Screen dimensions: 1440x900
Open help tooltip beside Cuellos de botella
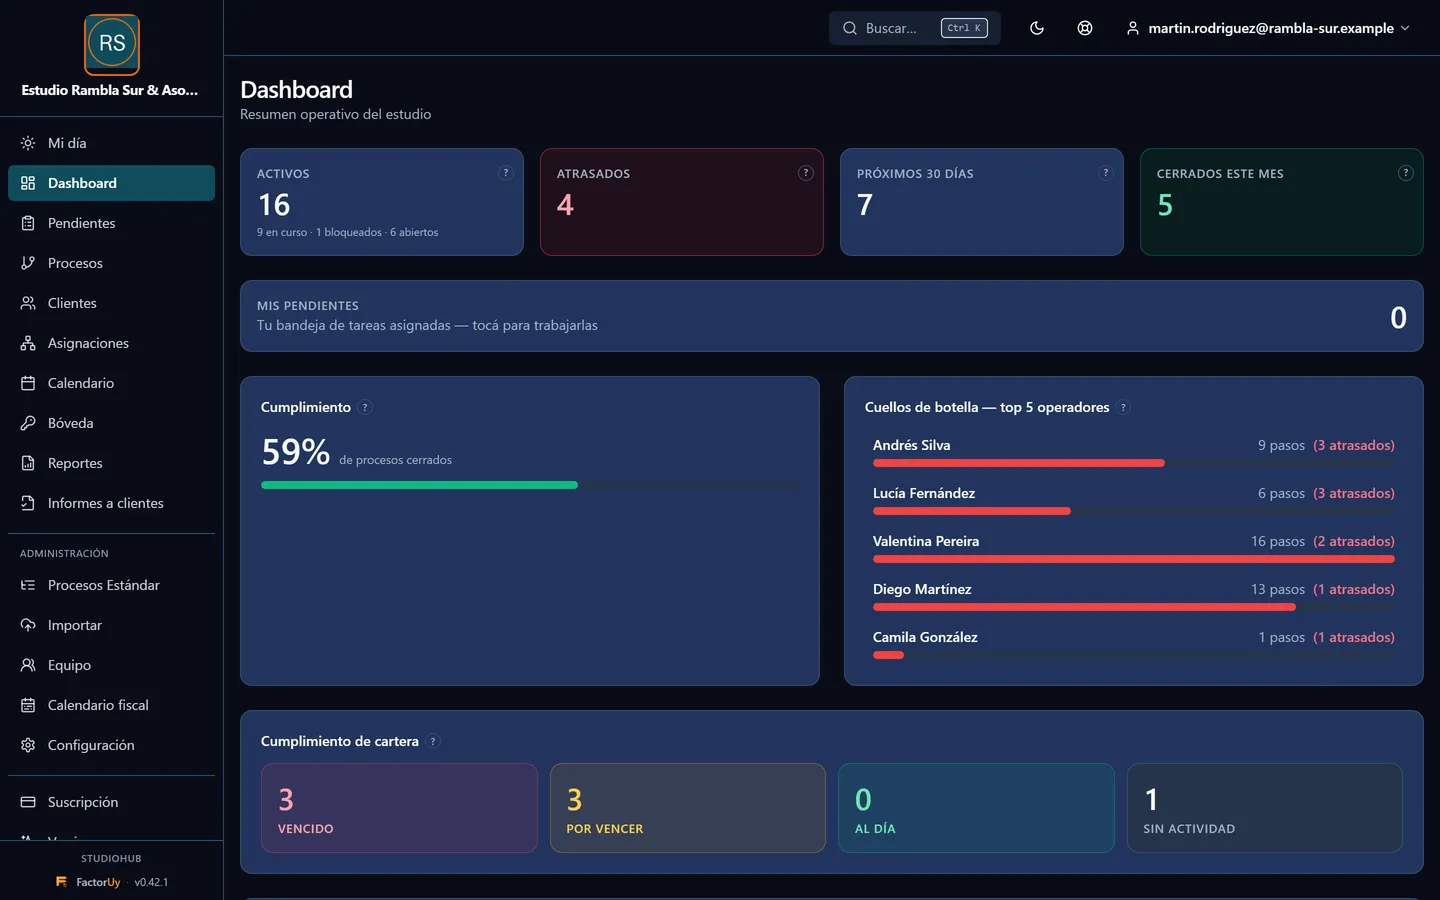1124,407
